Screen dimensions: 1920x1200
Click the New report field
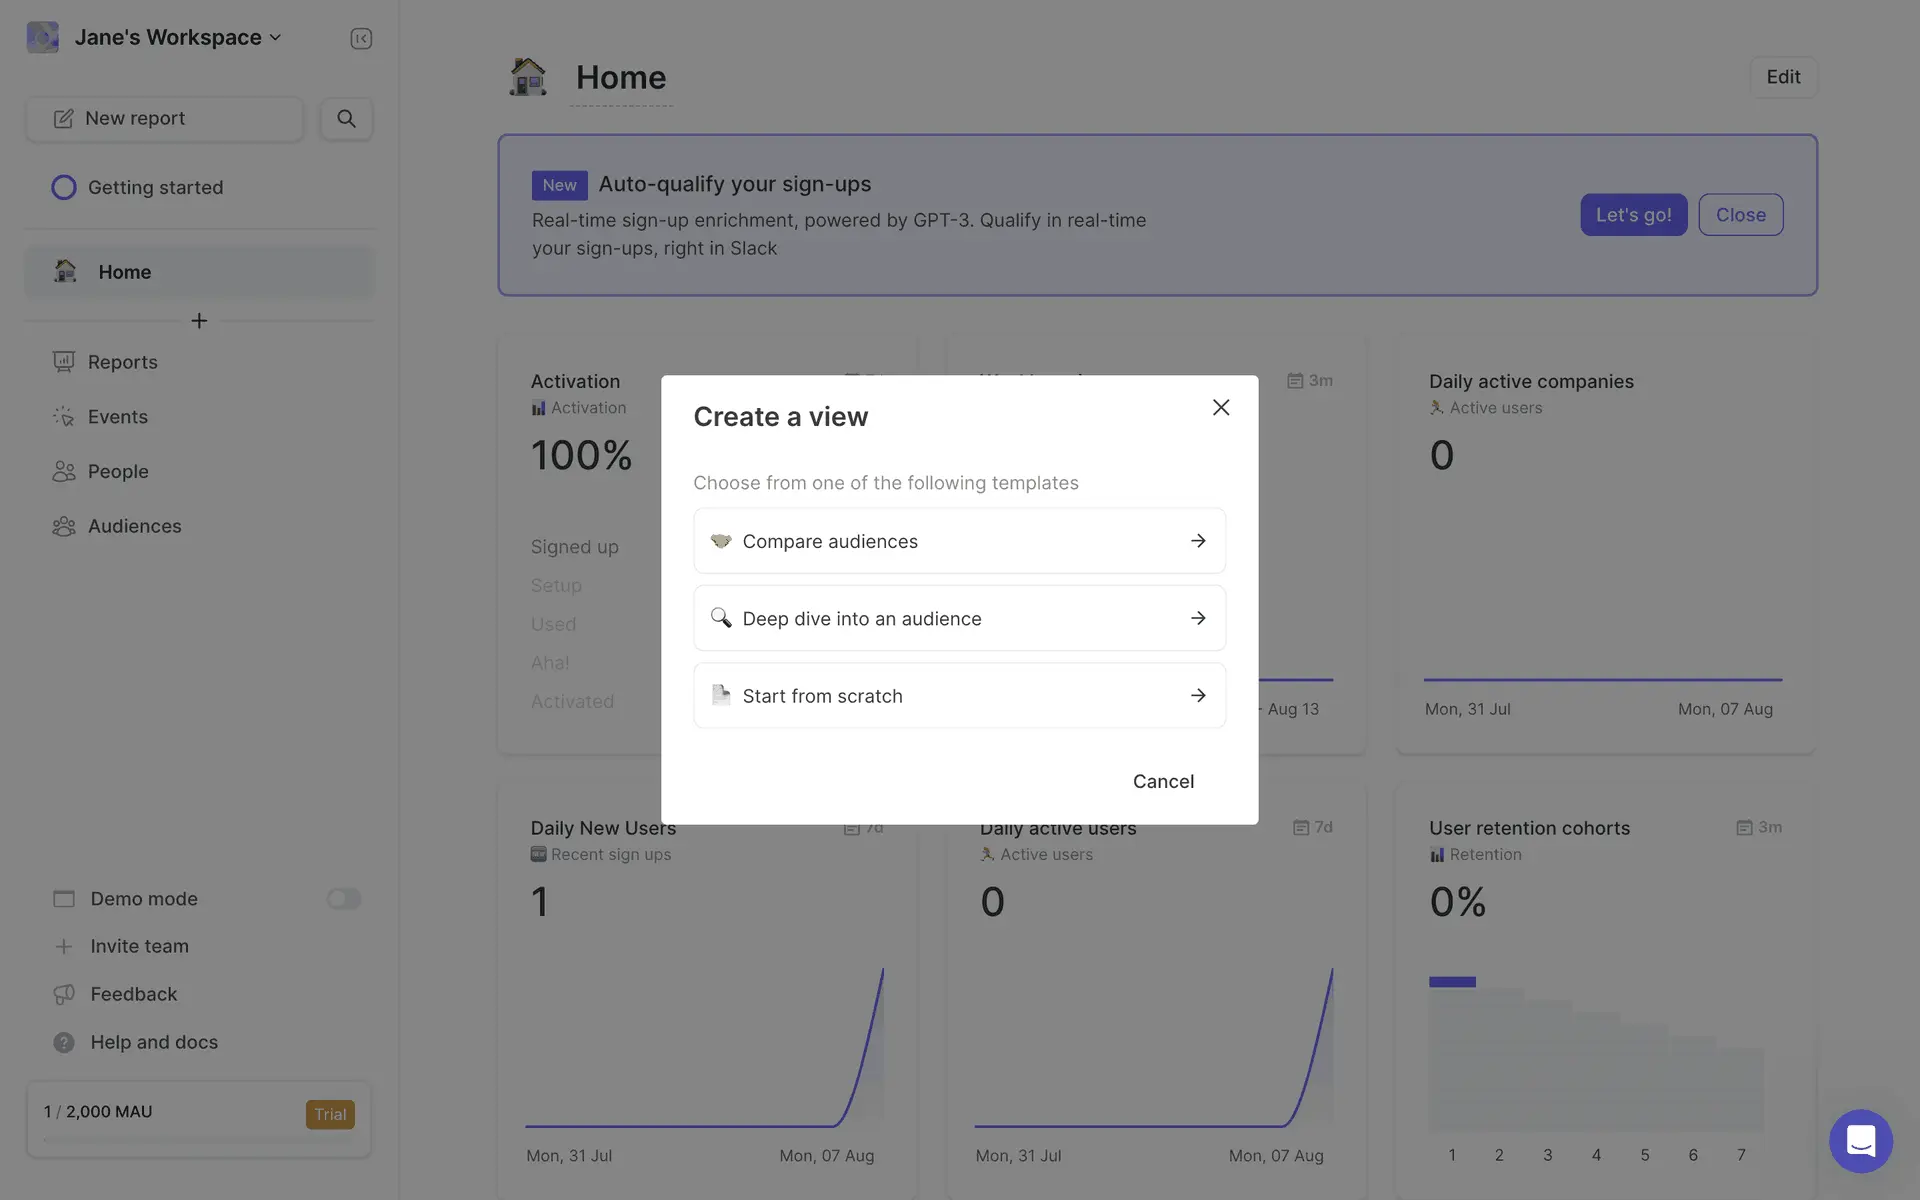[164, 118]
